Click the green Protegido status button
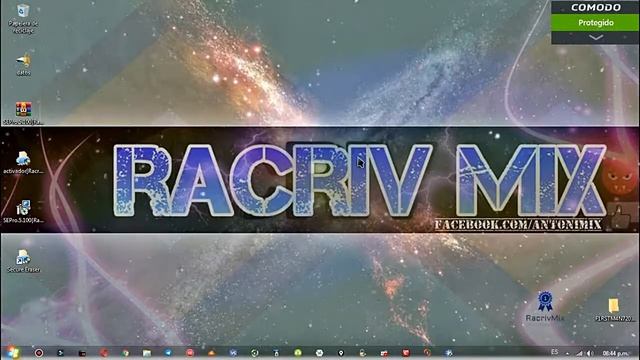Image resolution: width=640 pixels, height=360 pixels. click(595, 22)
